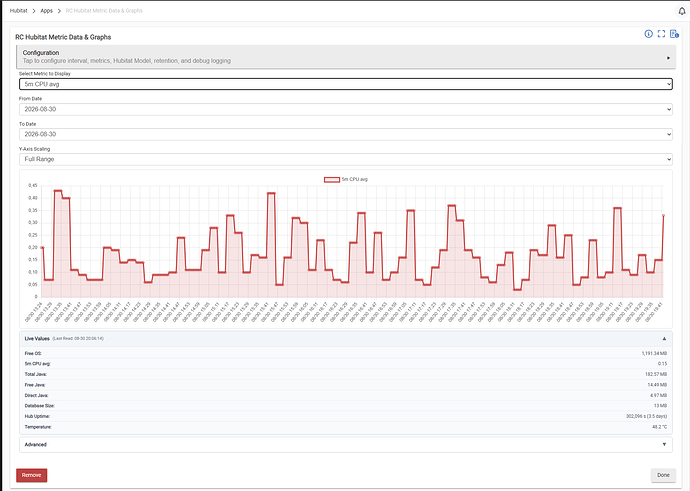Expand the Configuration section
The width and height of the screenshot is (690, 491).
[x=346, y=57]
